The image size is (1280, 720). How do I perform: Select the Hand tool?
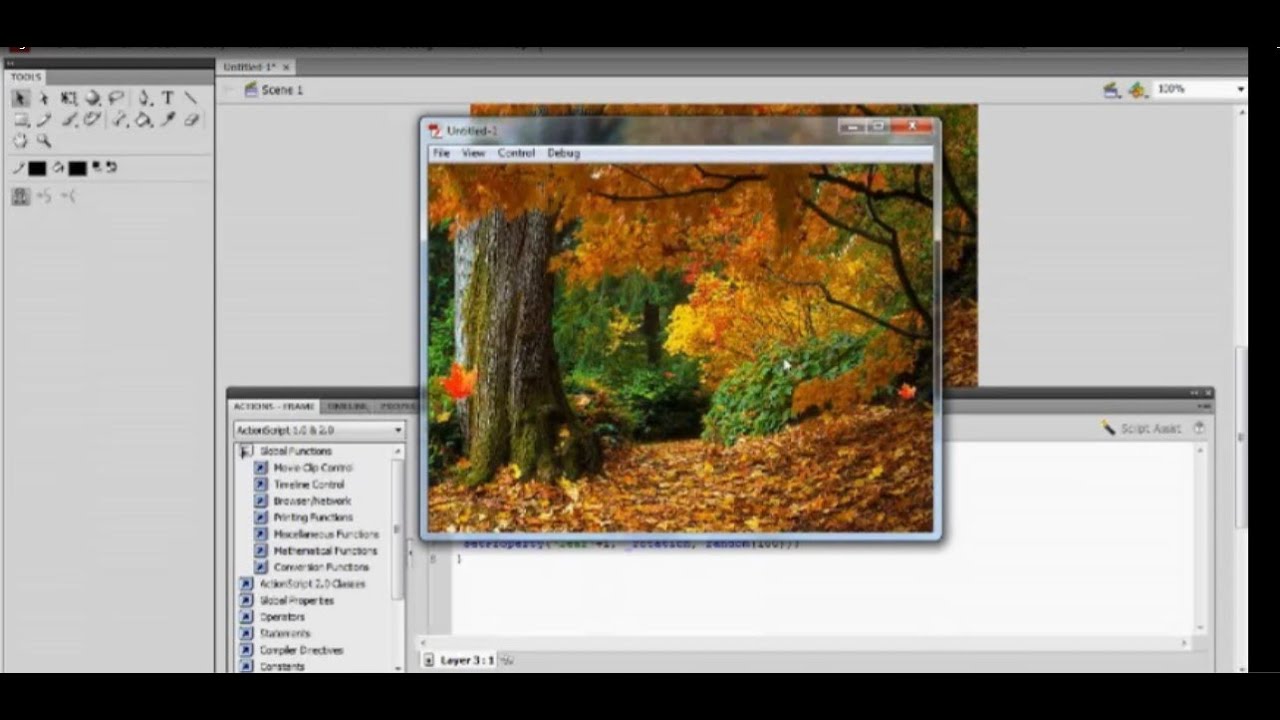20,142
